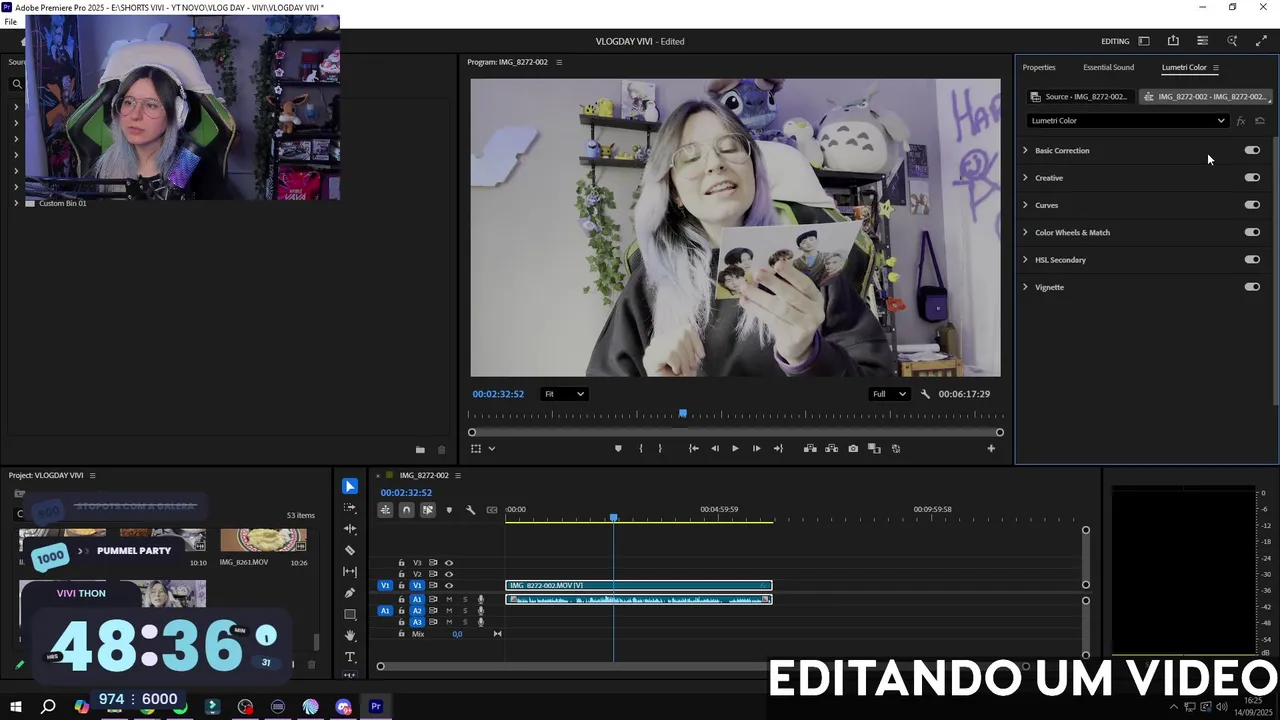Open Program monitor settings wrench

[x=925, y=394]
